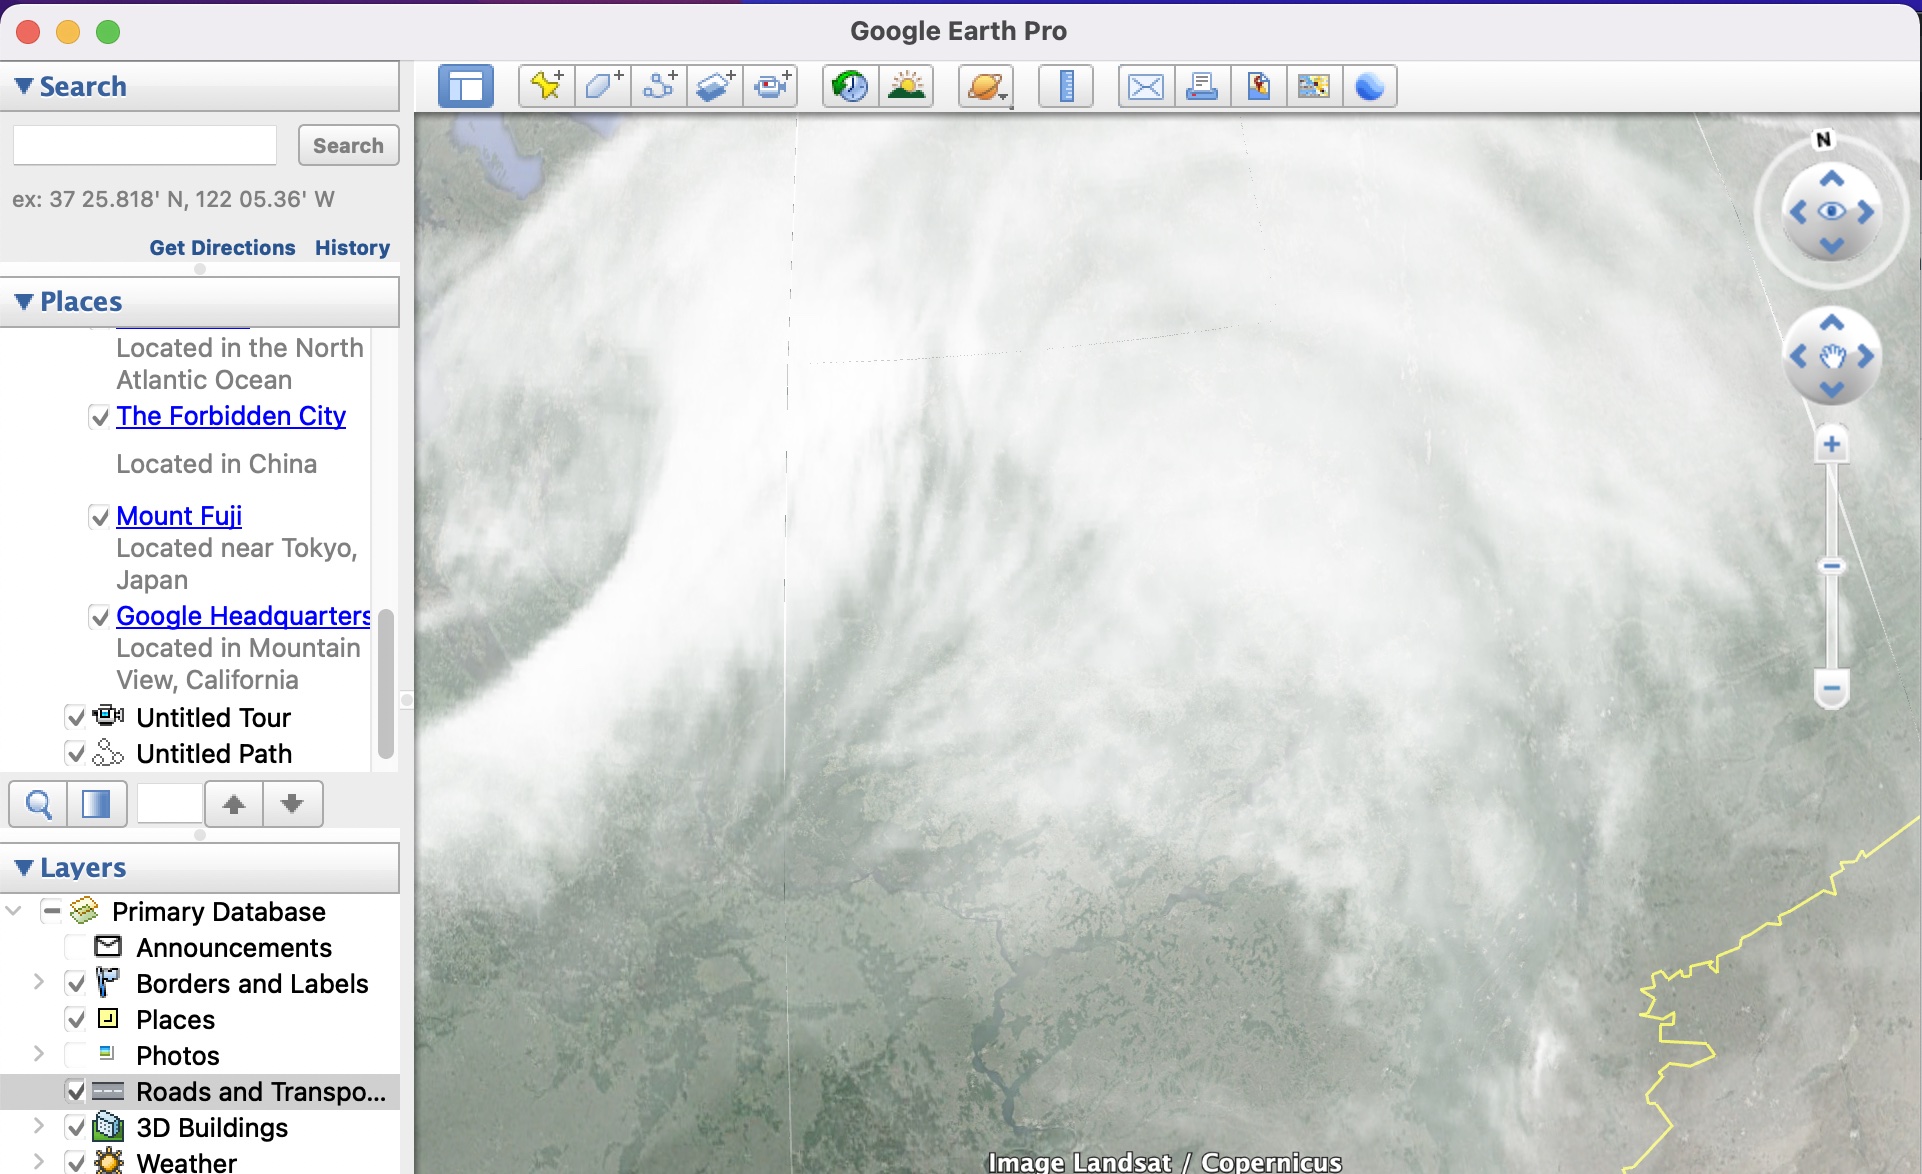Click the zoom slider handle
Image resolution: width=1922 pixels, height=1174 pixels.
[1832, 566]
